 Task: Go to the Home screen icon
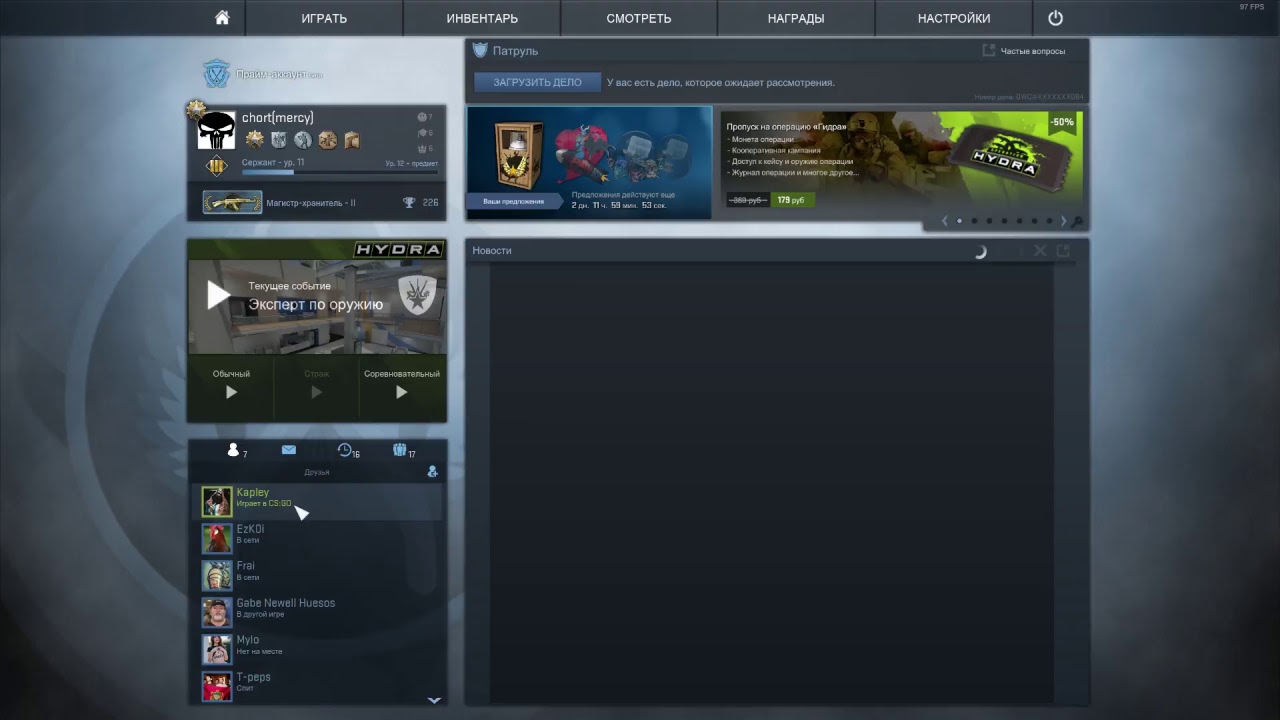(x=222, y=18)
